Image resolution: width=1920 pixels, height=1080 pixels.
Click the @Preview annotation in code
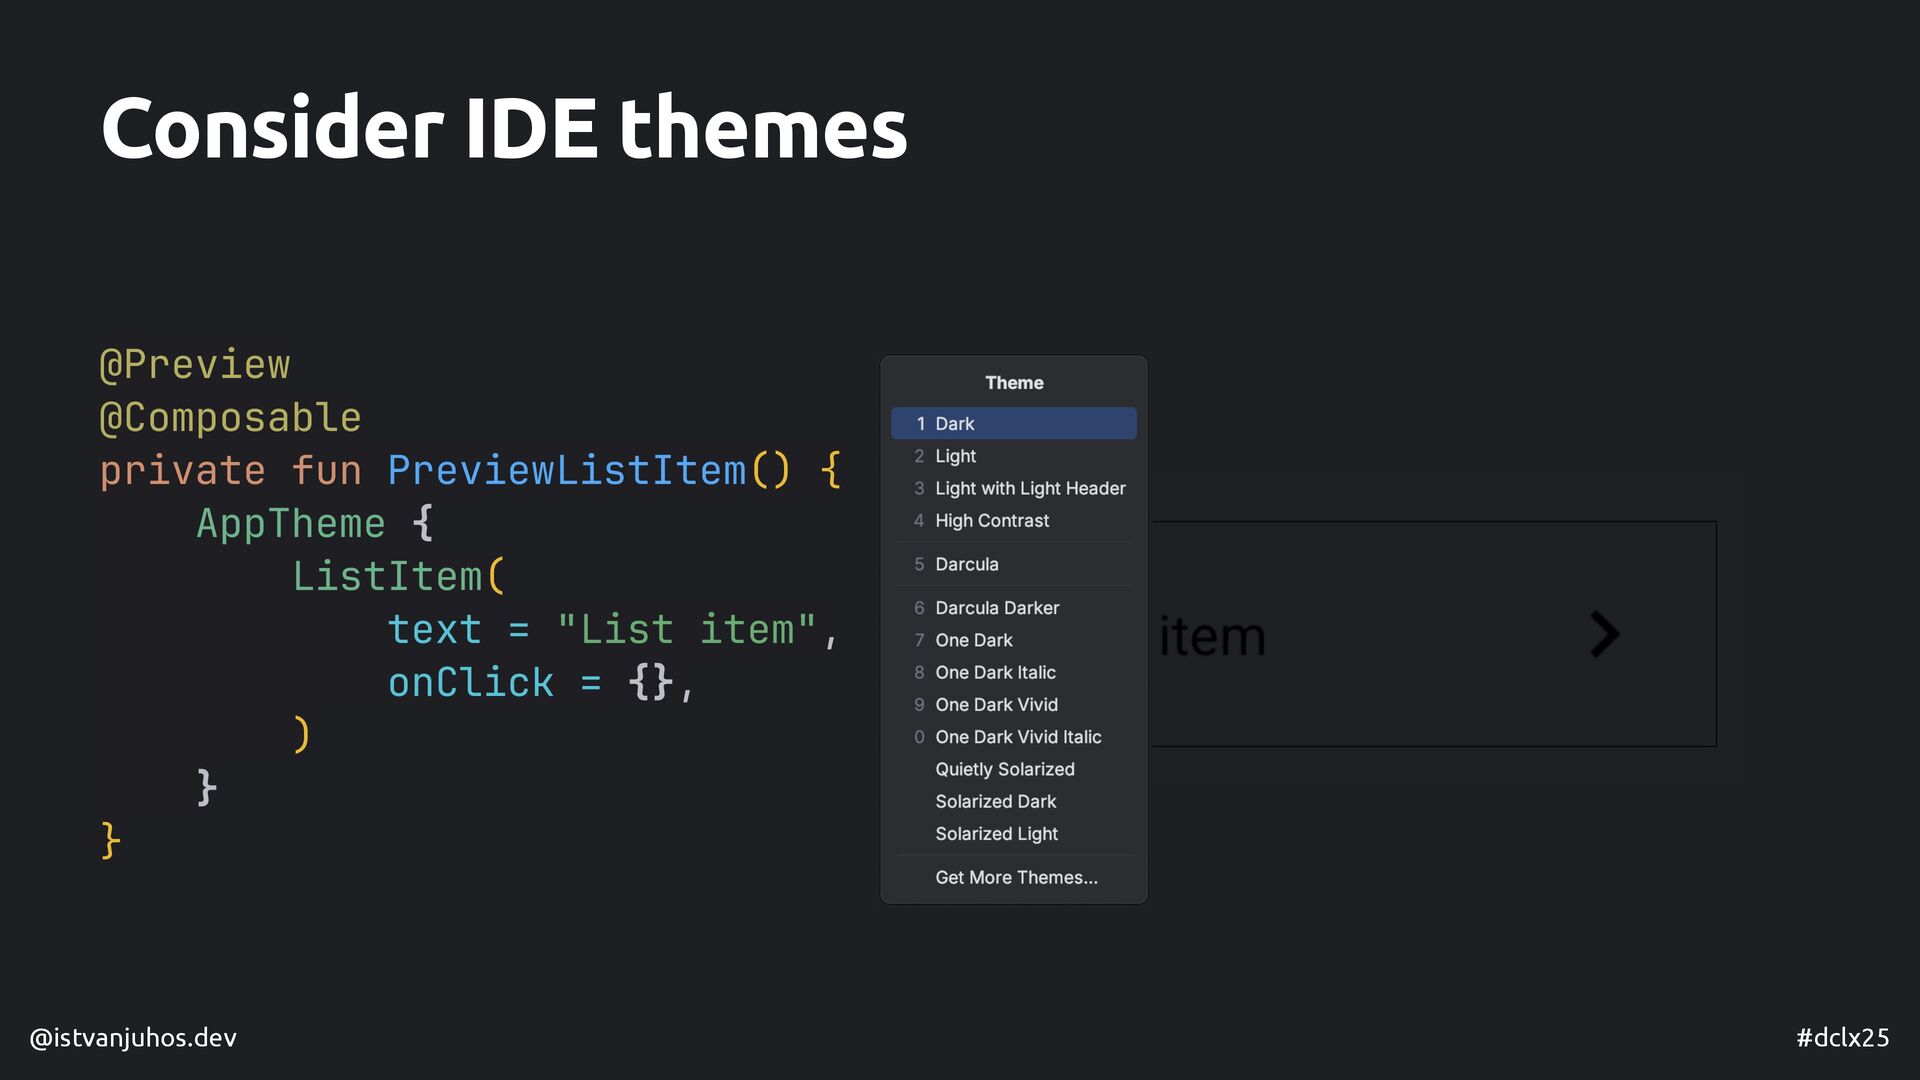point(195,364)
